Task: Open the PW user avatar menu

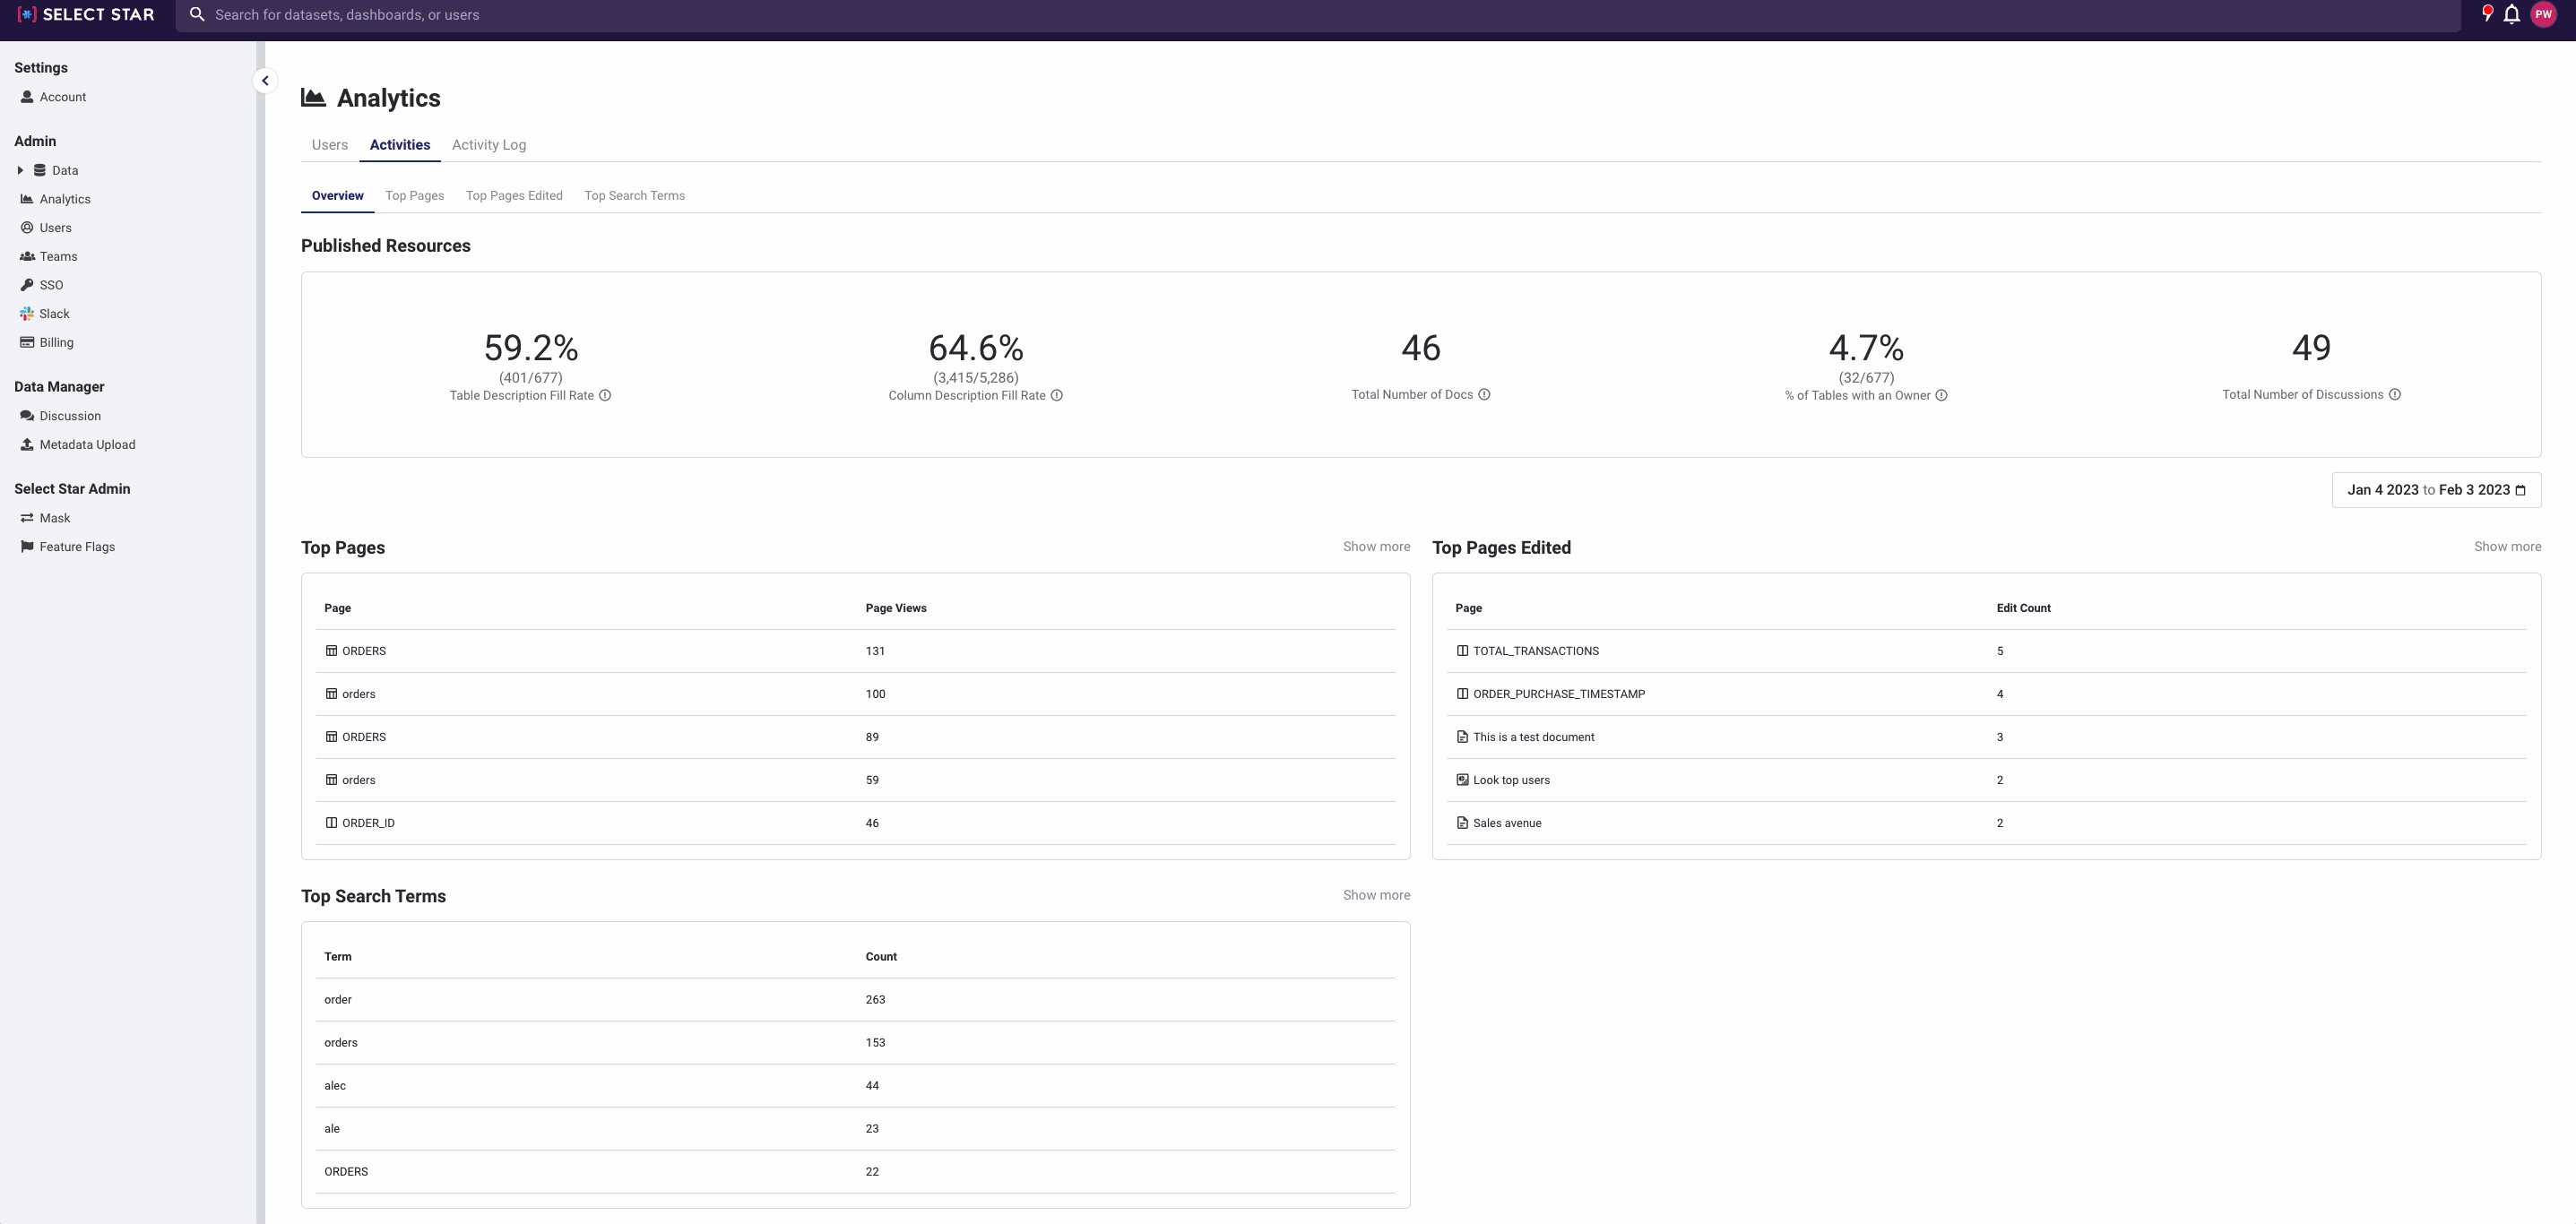Action: pyautogui.click(x=2543, y=14)
